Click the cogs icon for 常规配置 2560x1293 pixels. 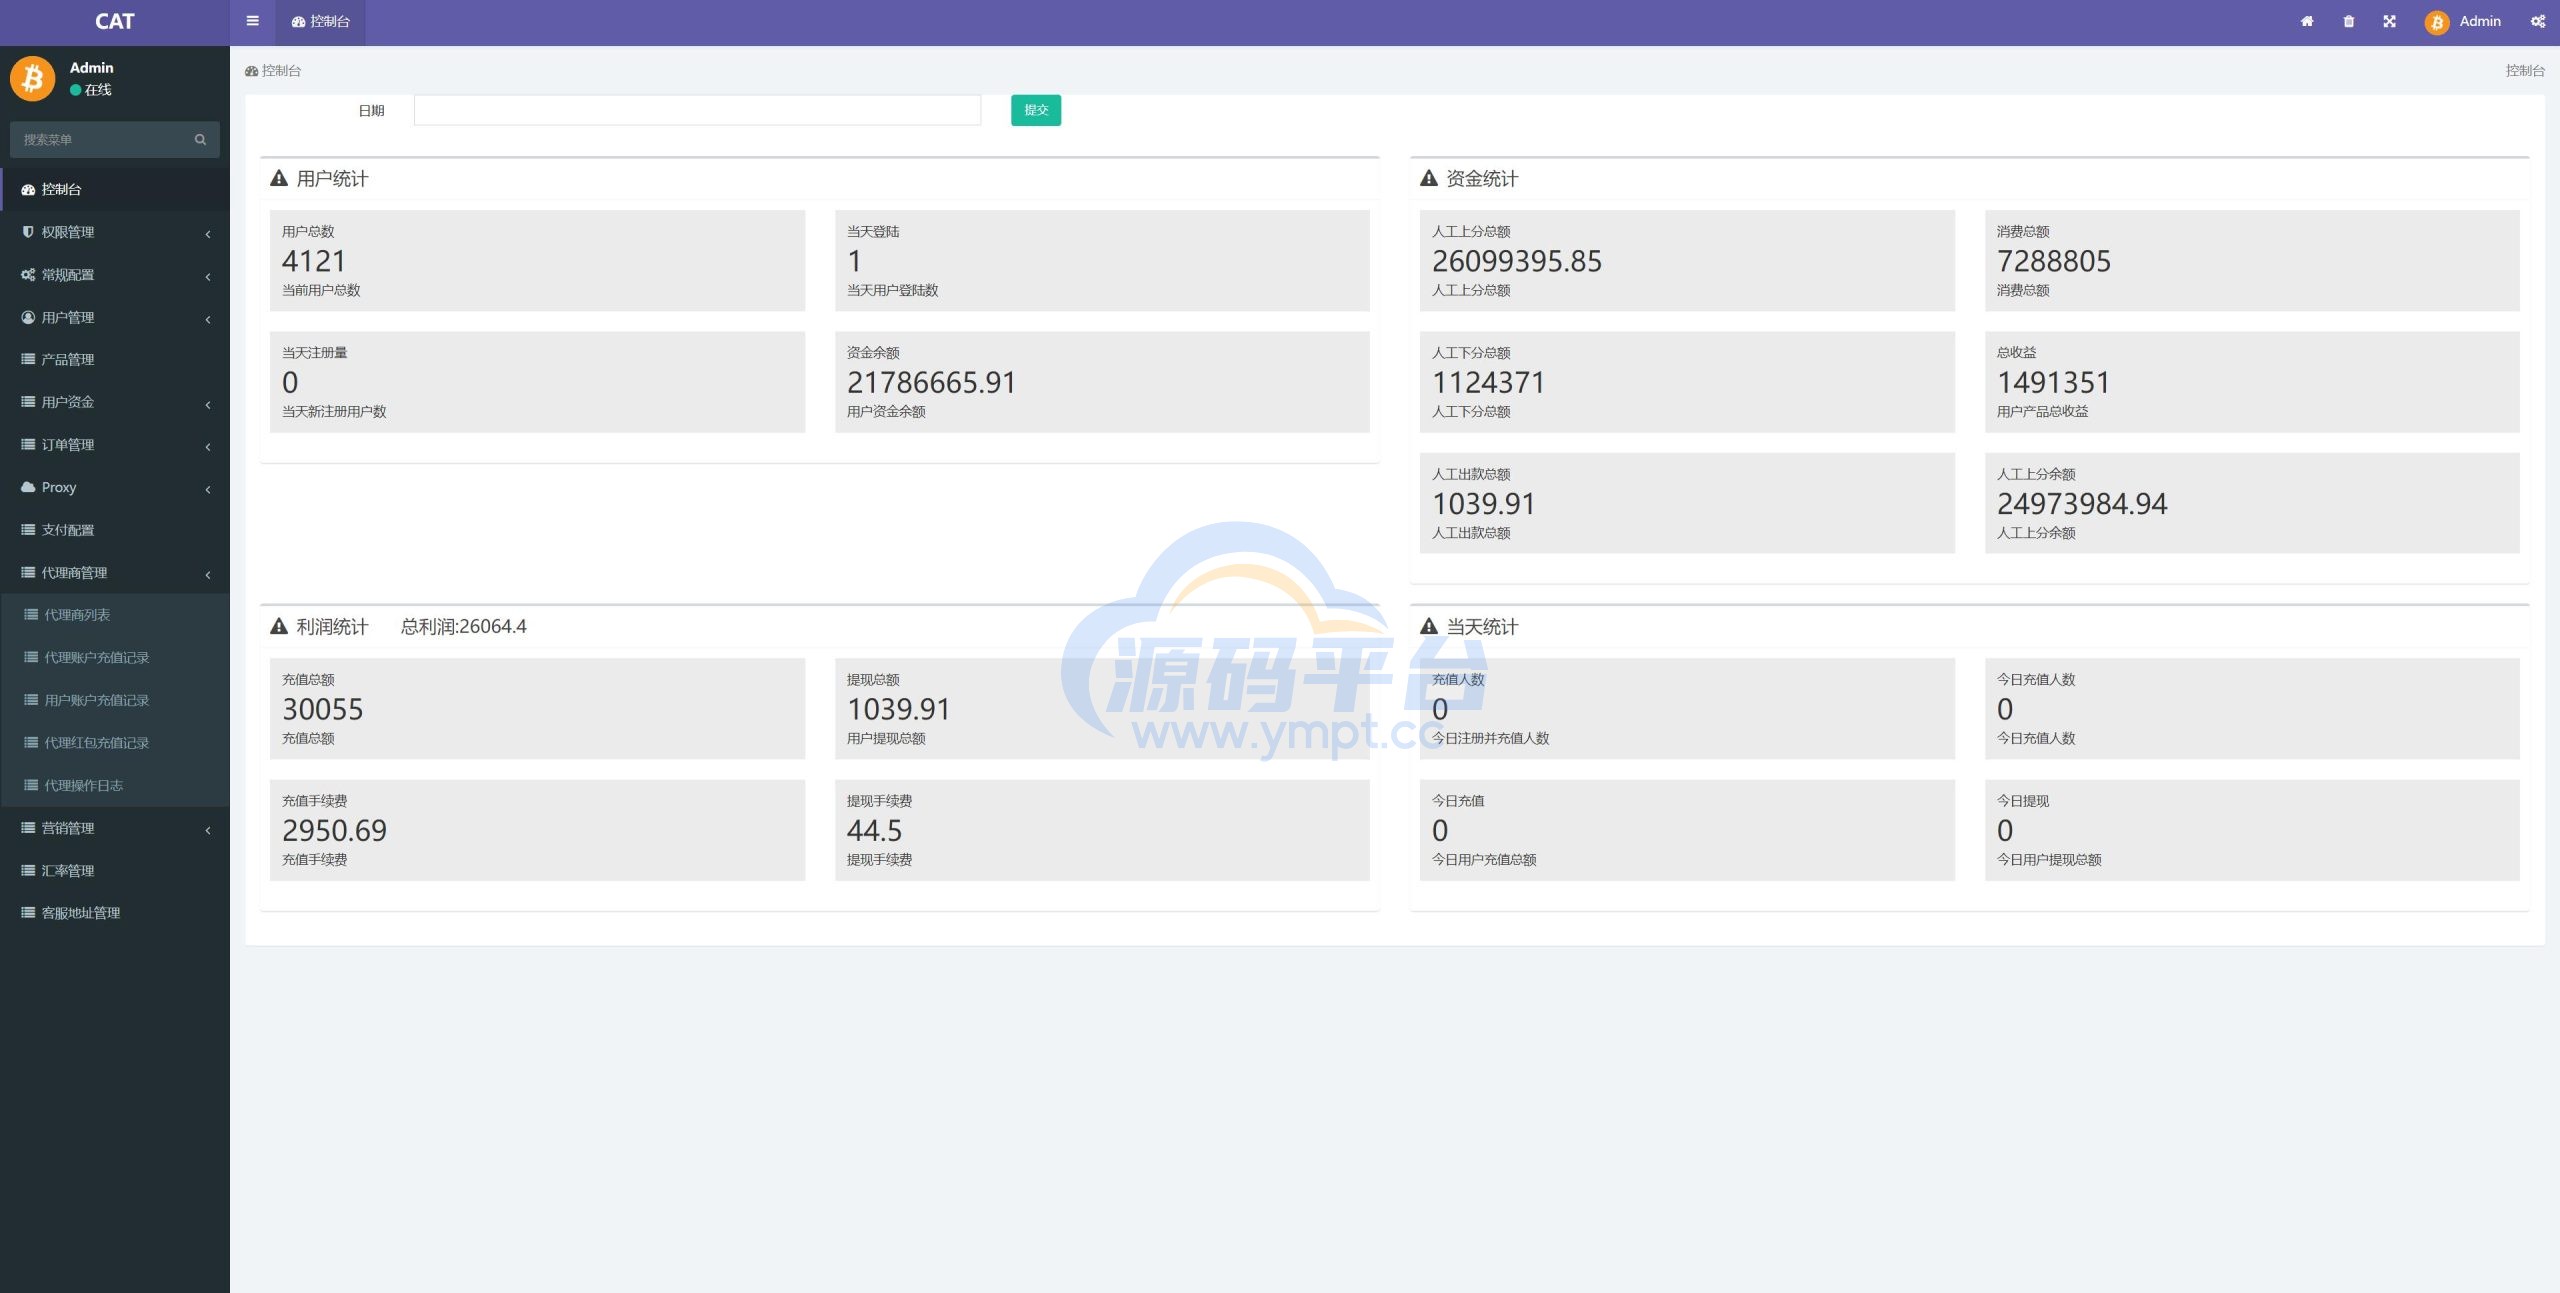tap(28, 275)
